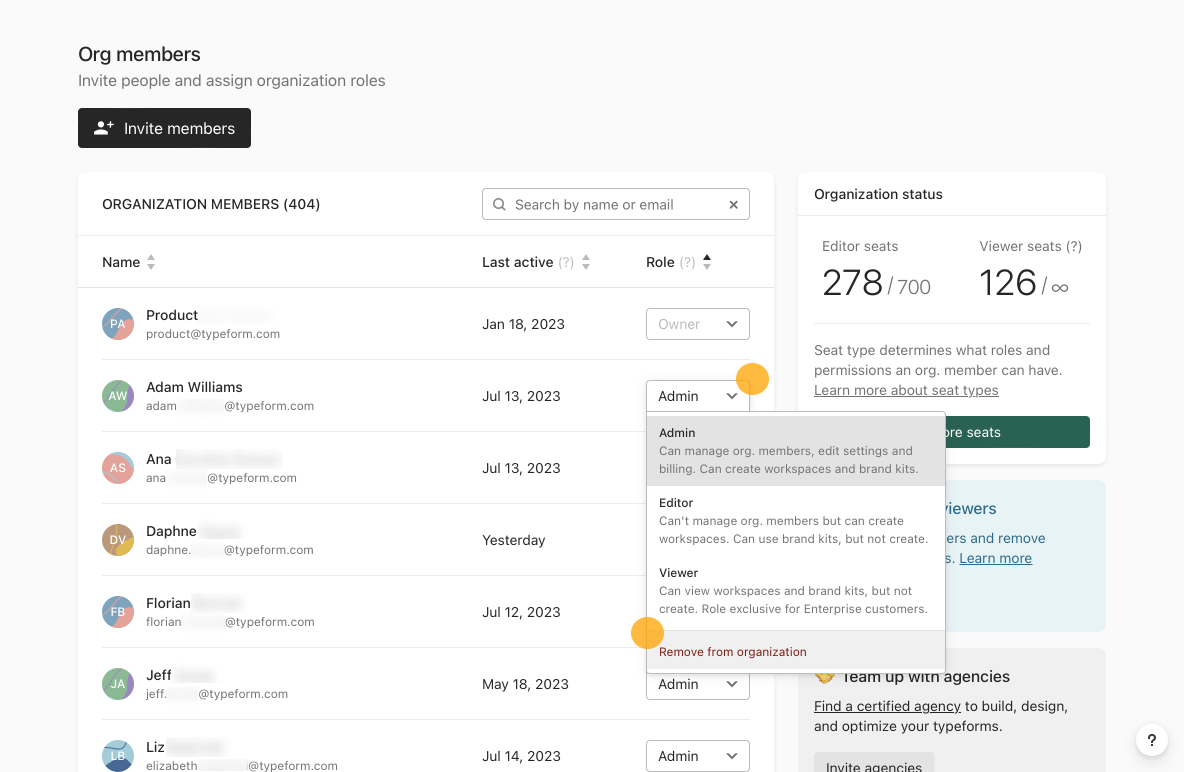Choose the Viewer role option in the menu

(x=796, y=591)
